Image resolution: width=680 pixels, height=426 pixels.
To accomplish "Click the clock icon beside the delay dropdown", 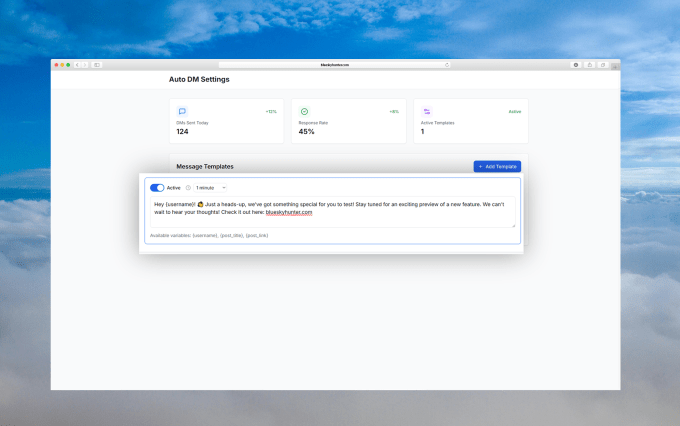I will click(x=188, y=188).
